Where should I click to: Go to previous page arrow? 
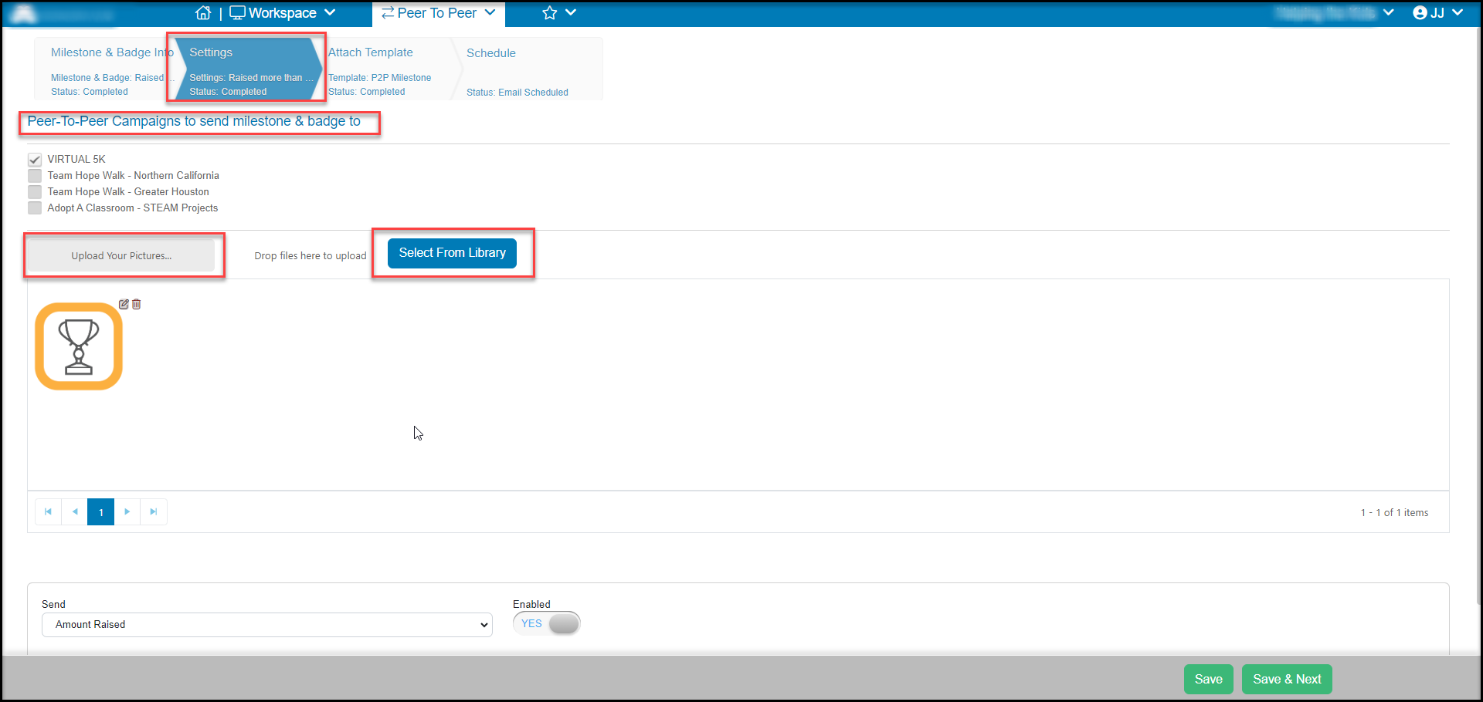point(74,512)
